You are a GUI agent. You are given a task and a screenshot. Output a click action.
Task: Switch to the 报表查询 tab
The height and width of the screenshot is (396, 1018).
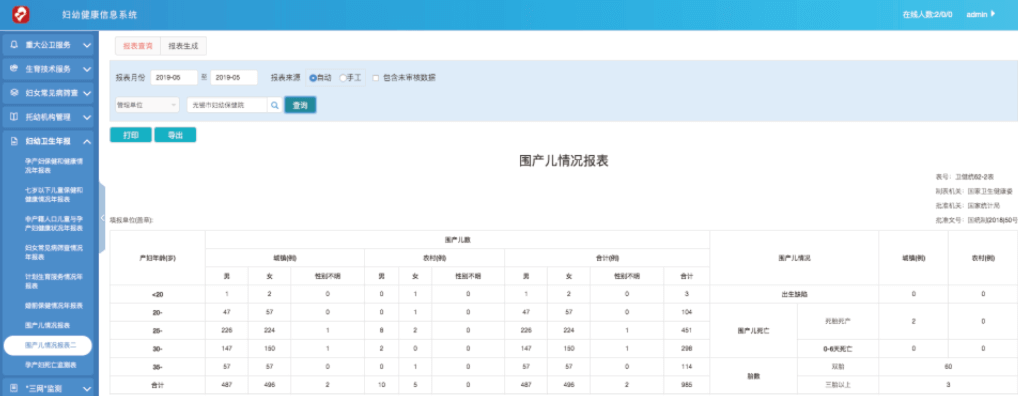(138, 46)
